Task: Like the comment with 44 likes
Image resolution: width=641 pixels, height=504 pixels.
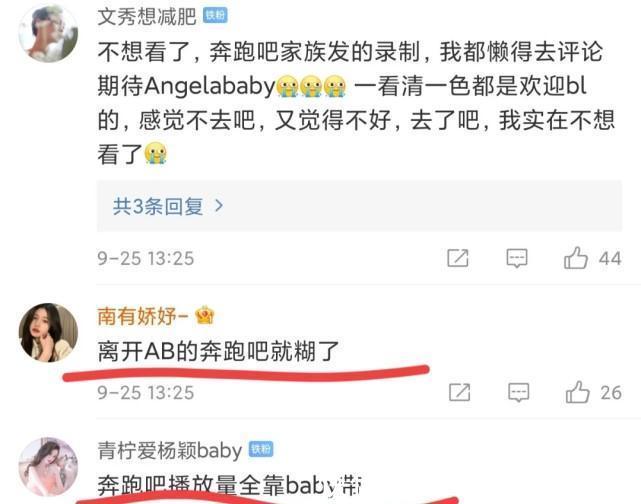Action: [x=576, y=258]
